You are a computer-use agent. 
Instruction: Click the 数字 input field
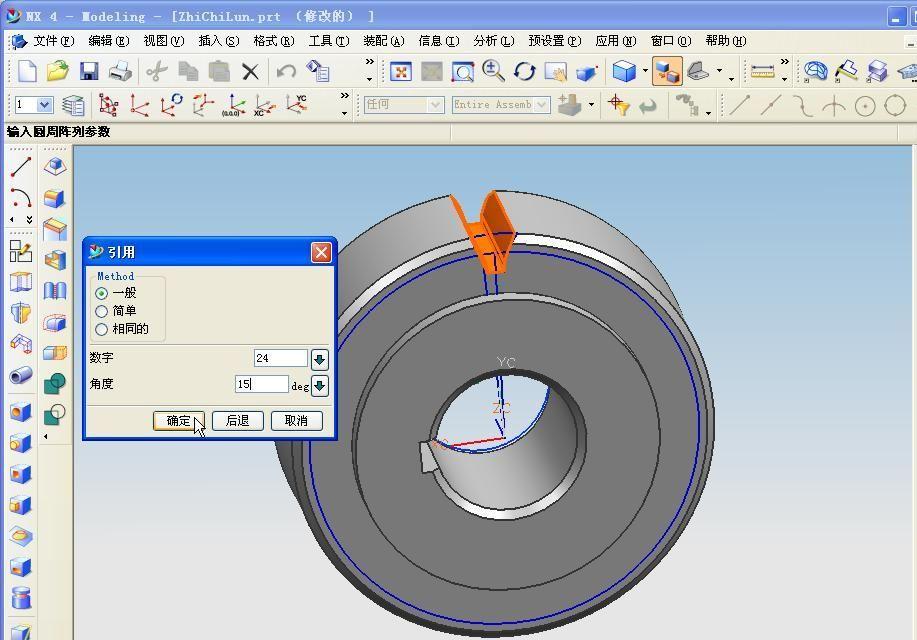click(x=280, y=358)
